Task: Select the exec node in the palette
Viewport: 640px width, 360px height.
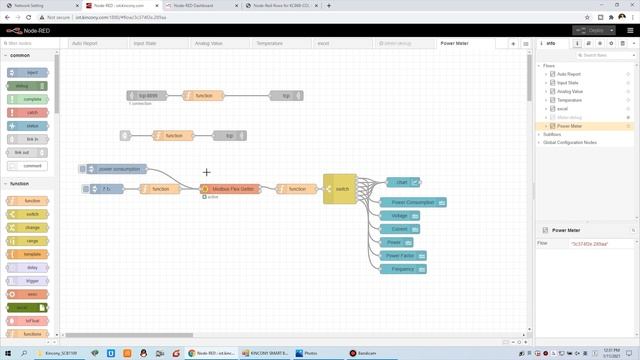Action: coord(27,294)
